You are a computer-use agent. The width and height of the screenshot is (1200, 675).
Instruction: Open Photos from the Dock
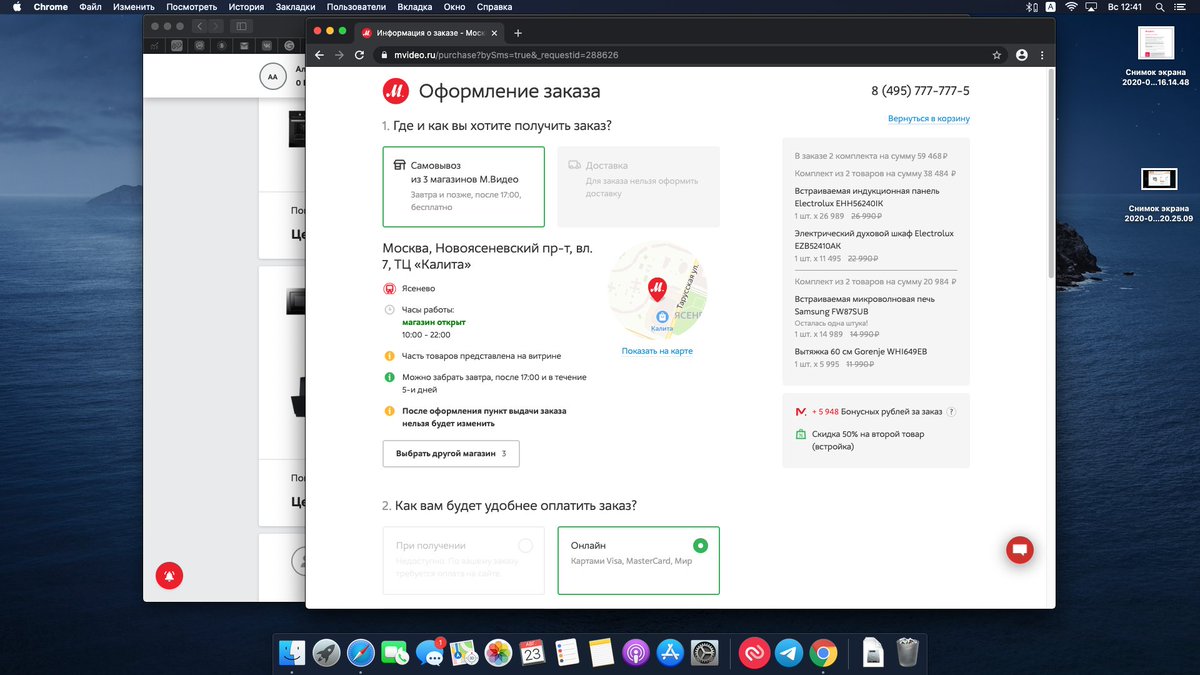pos(498,653)
